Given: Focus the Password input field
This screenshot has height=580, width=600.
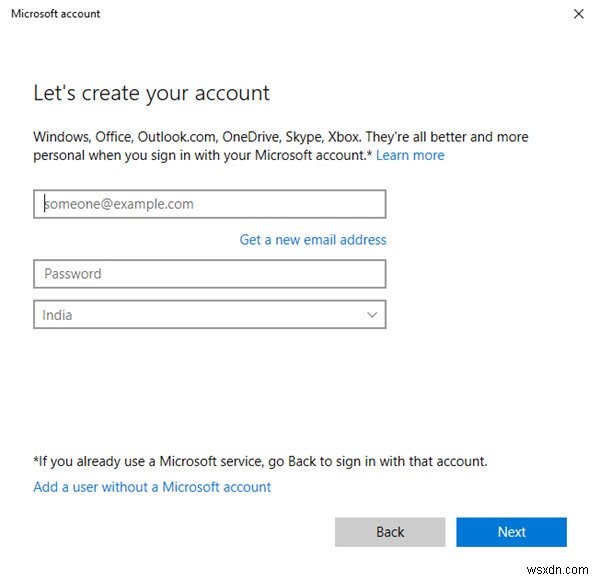Looking at the screenshot, I should tap(209, 274).
